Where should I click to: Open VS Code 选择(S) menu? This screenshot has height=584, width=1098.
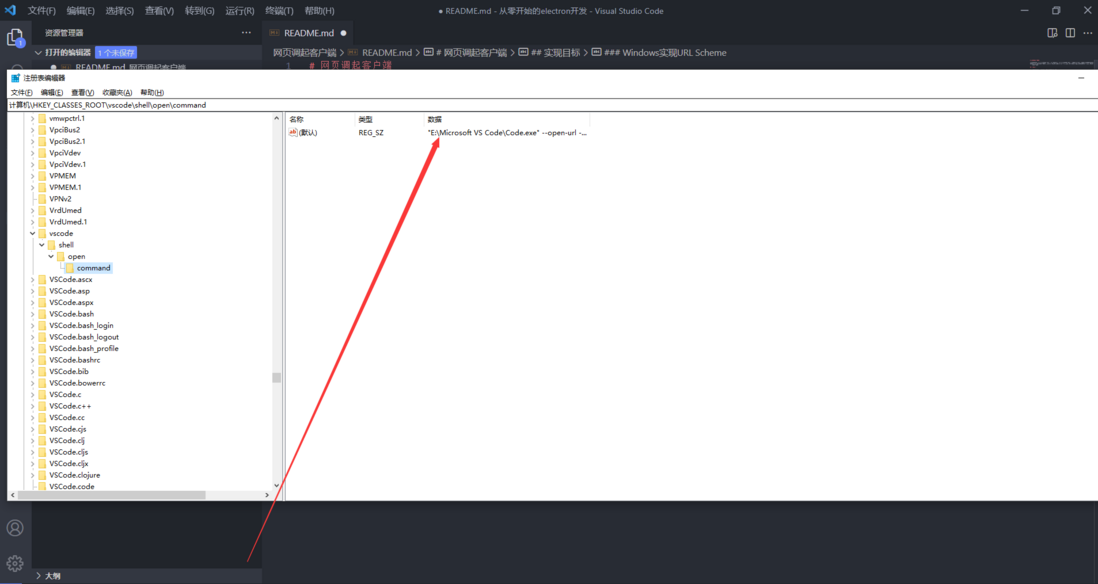(x=120, y=11)
